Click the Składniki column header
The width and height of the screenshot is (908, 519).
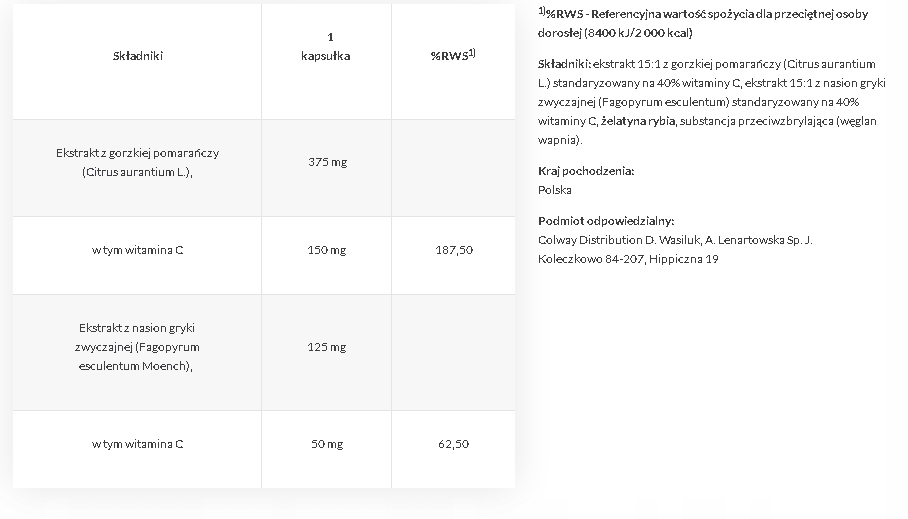pyautogui.click(x=138, y=56)
